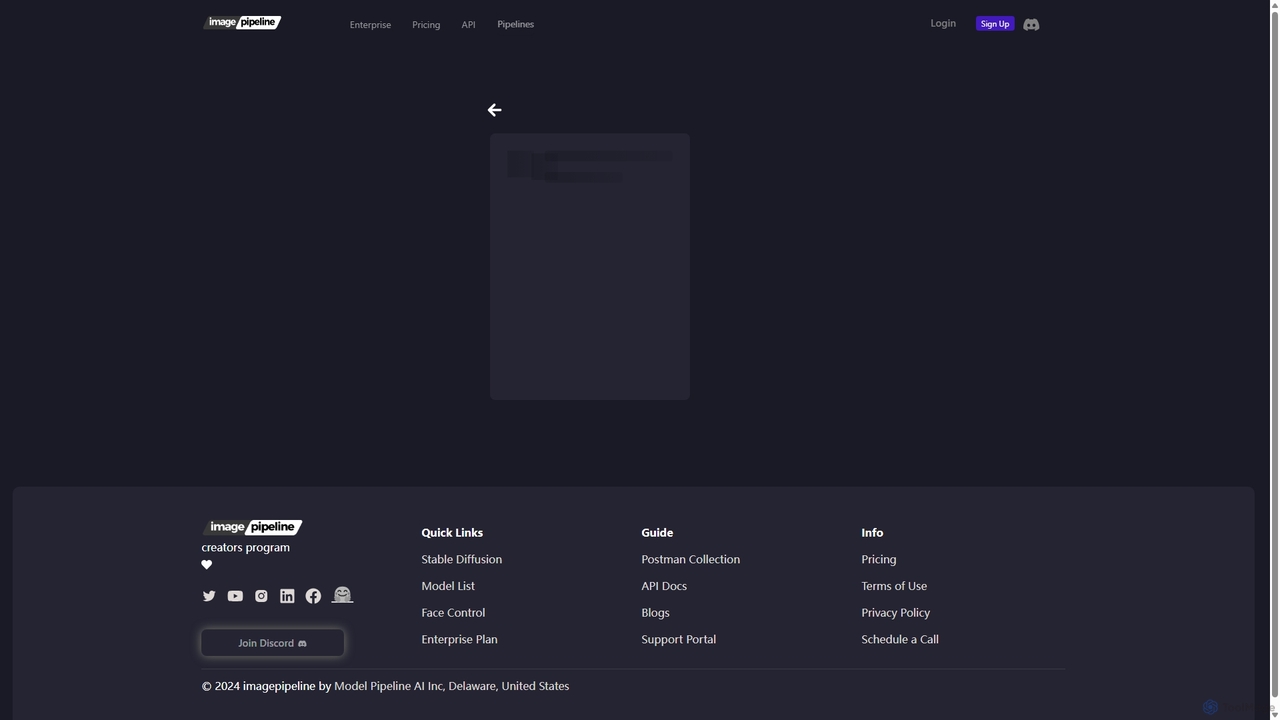Image resolution: width=1280 pixels, height=720 pixels.
Task: Open Discord icon in top navigation
Action: click(1031, 24)
